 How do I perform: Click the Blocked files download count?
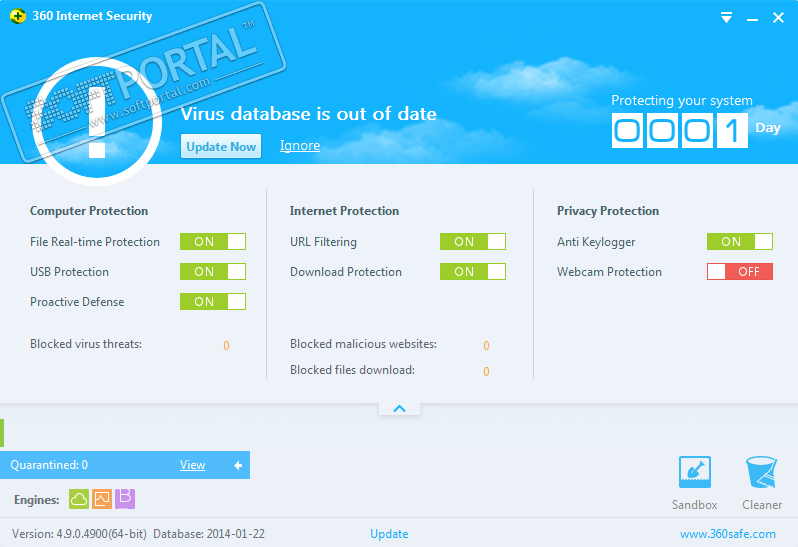tap(487, 371)
